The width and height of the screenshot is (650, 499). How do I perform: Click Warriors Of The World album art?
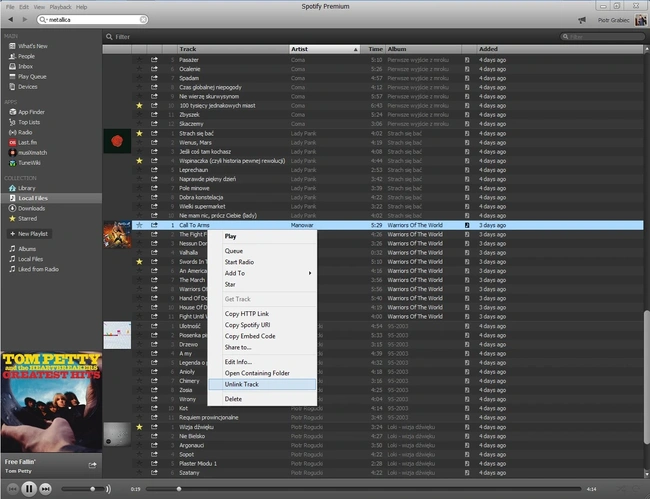pos(117,234)
